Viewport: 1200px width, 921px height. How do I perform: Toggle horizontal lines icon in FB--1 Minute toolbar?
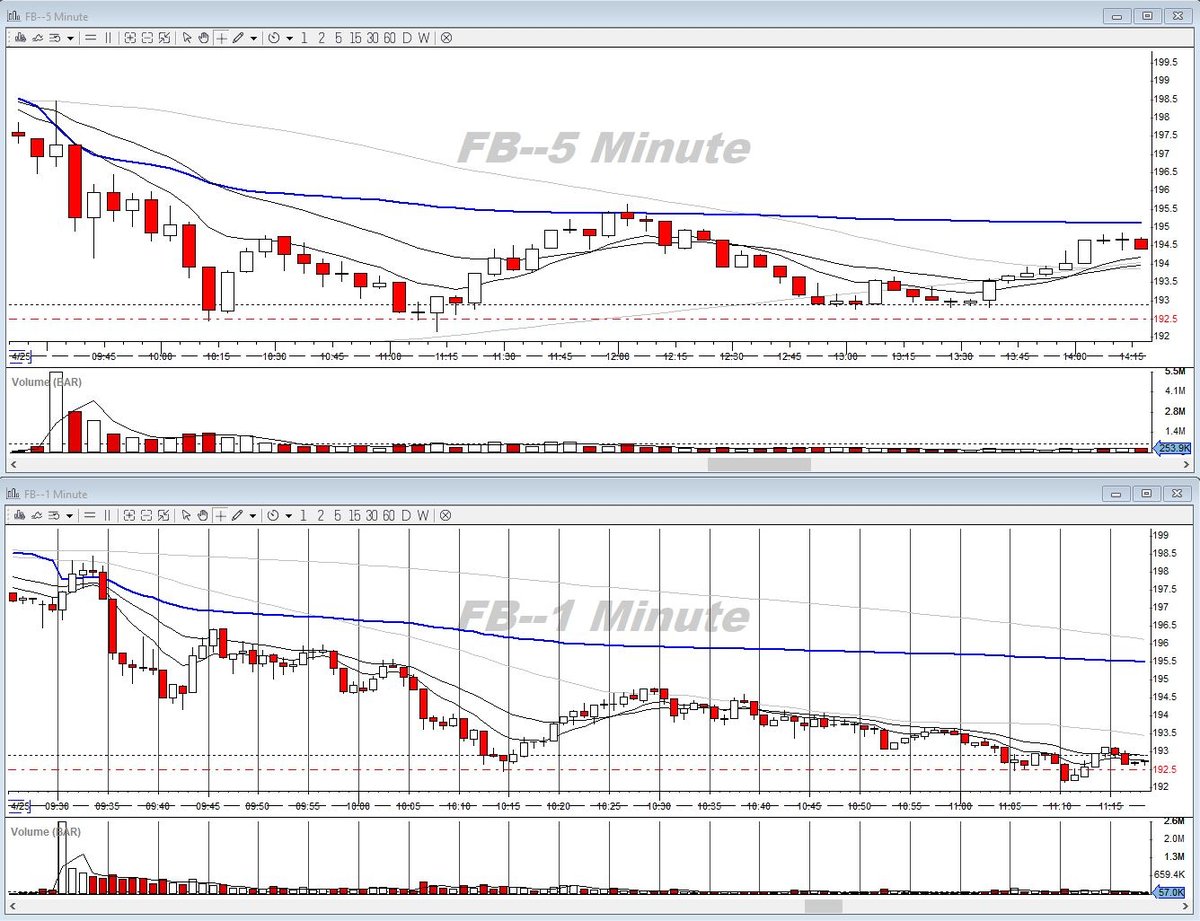(x=90, y=515)
